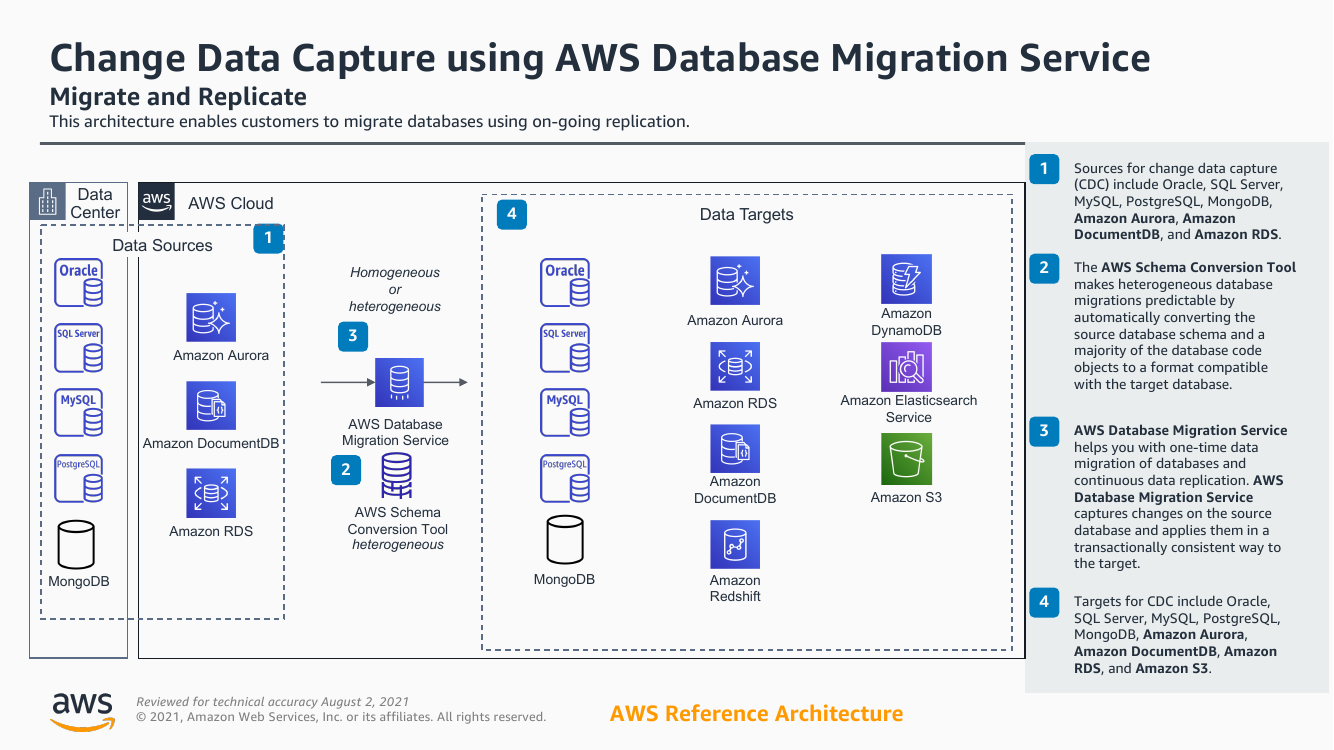Viewport: 1334px width, 750px height.
Task: Click the Amazon S3 bucket icon
Action: 906,459
